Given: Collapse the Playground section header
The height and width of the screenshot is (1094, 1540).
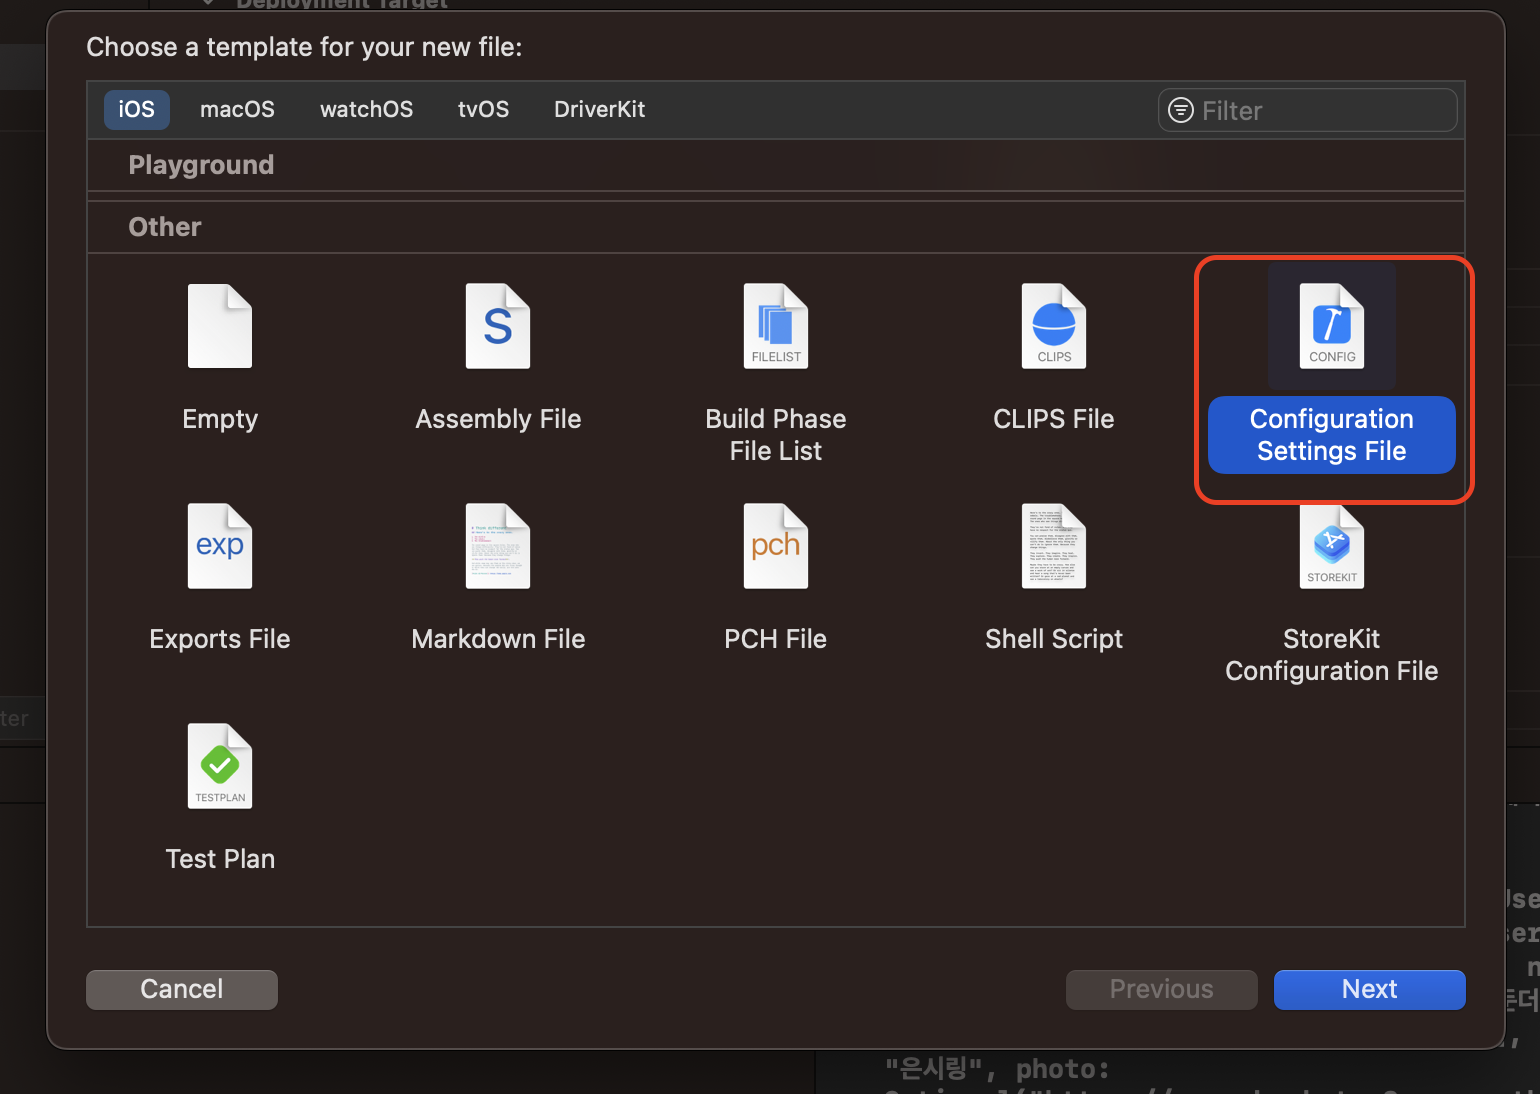Looking at the screenshot, I should 200,165.
